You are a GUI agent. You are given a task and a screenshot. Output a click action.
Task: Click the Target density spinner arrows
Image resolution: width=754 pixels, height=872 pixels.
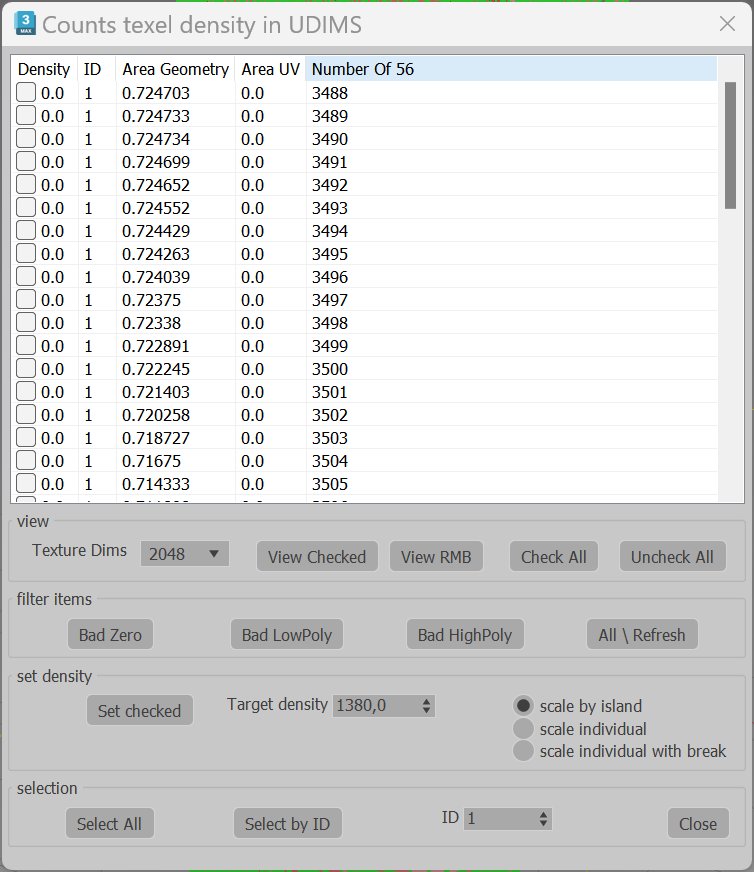[426, 706]
